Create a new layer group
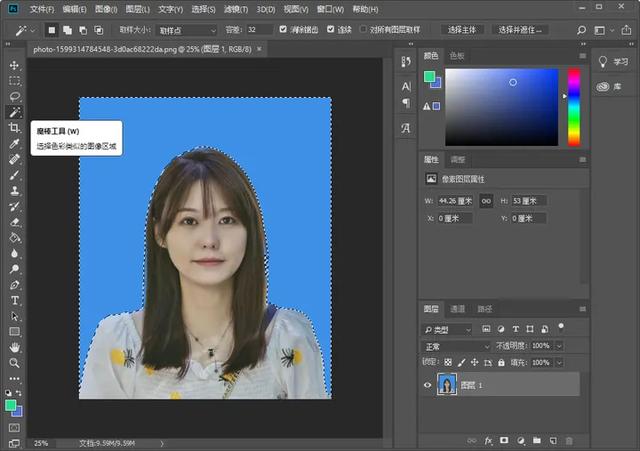 pos(537,440)
